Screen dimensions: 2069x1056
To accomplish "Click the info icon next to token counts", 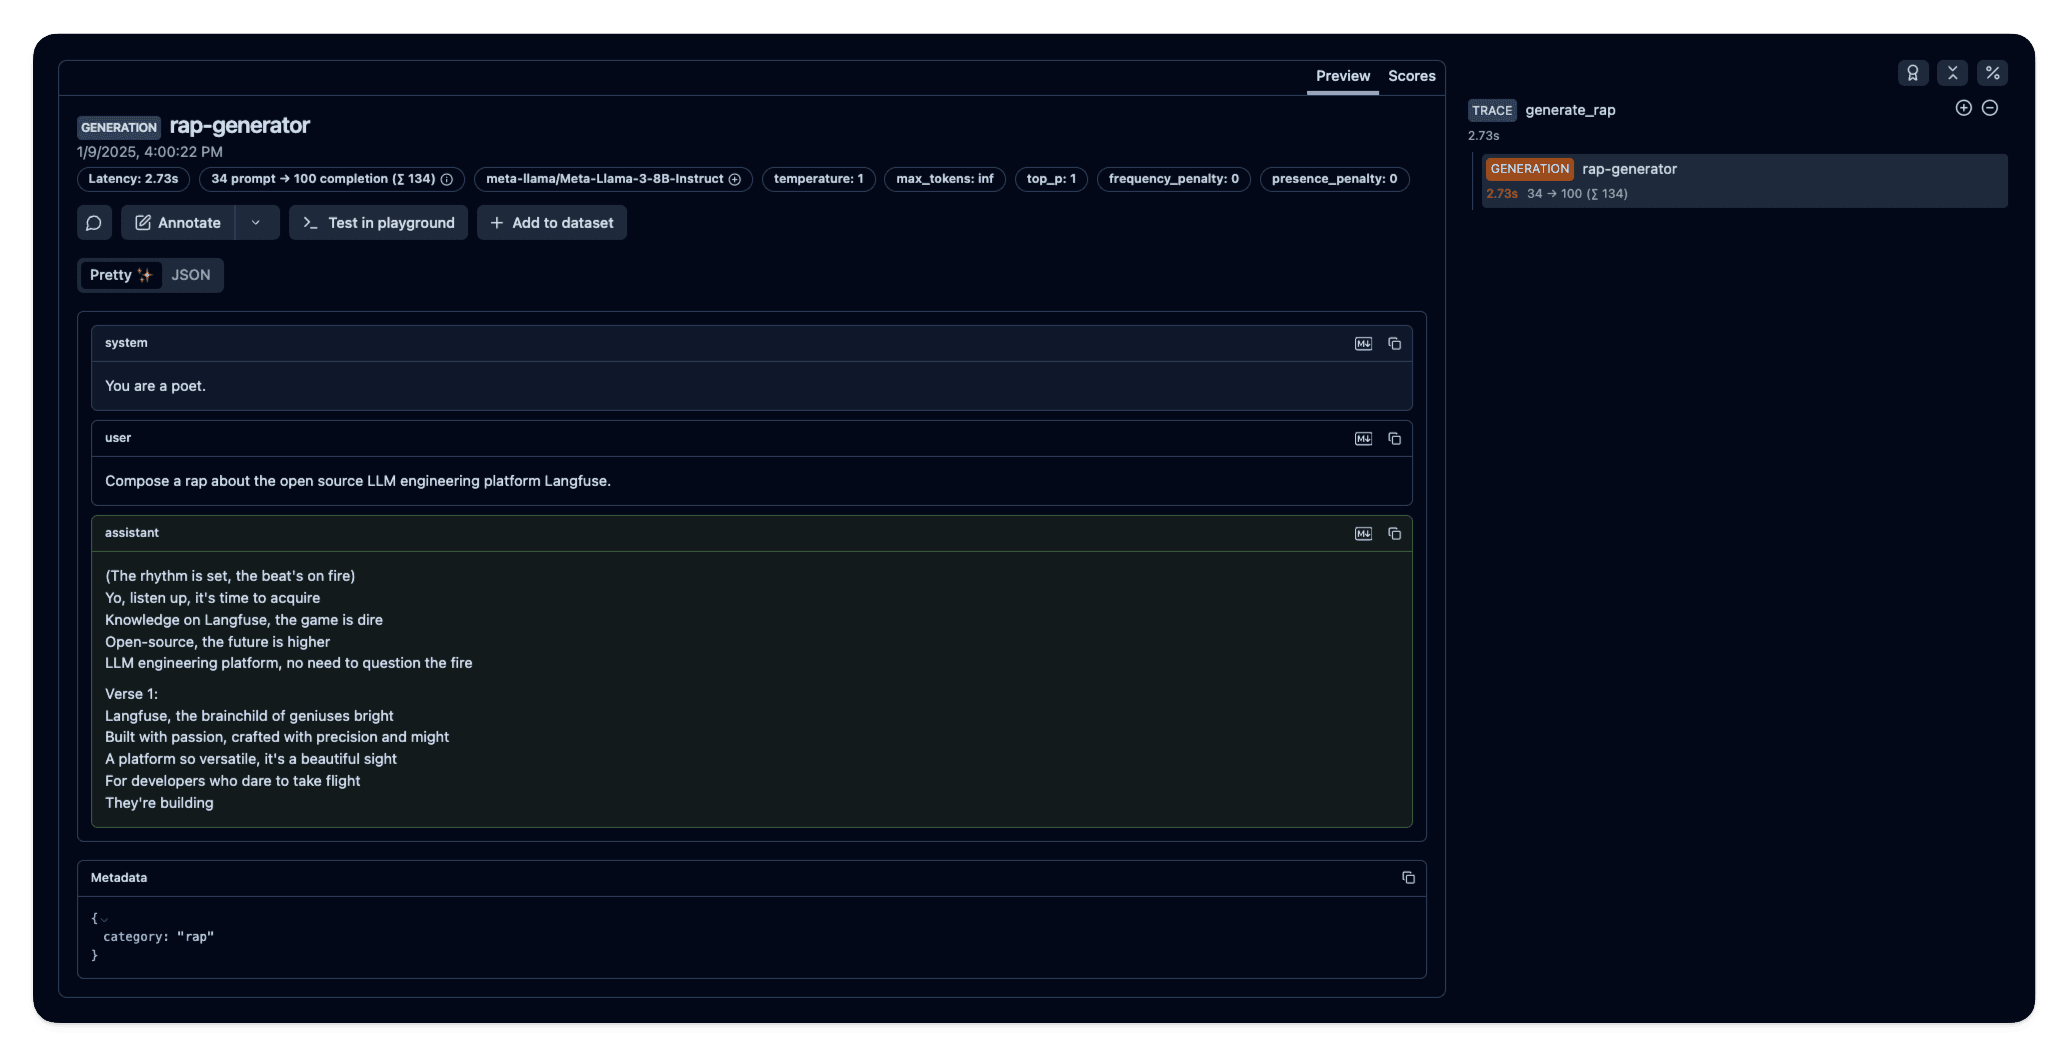I will (x=447, y=179).
